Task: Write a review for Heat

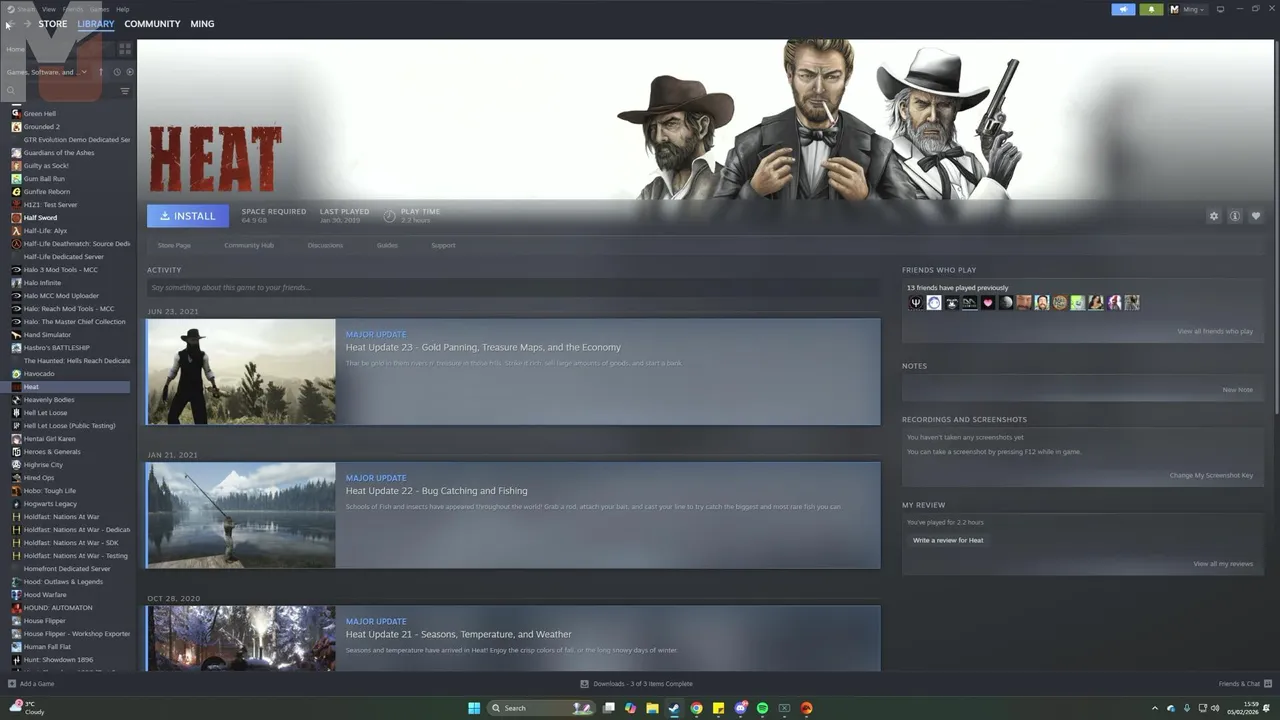Action: [x=948, y=540]
